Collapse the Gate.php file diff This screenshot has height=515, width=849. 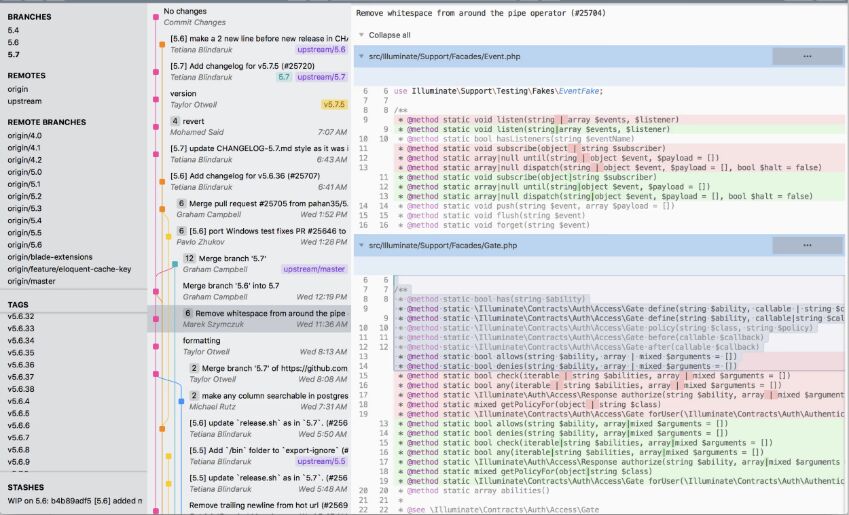pos(361,245)
